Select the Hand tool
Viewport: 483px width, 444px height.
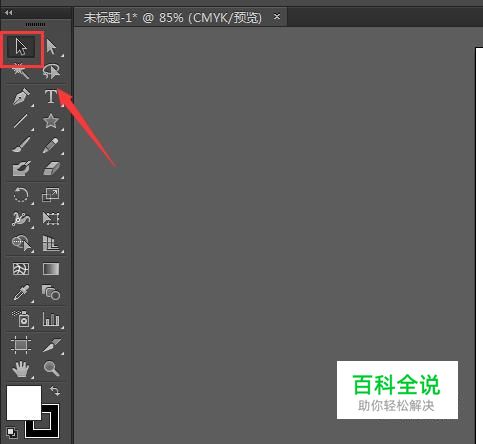[21, 369]
